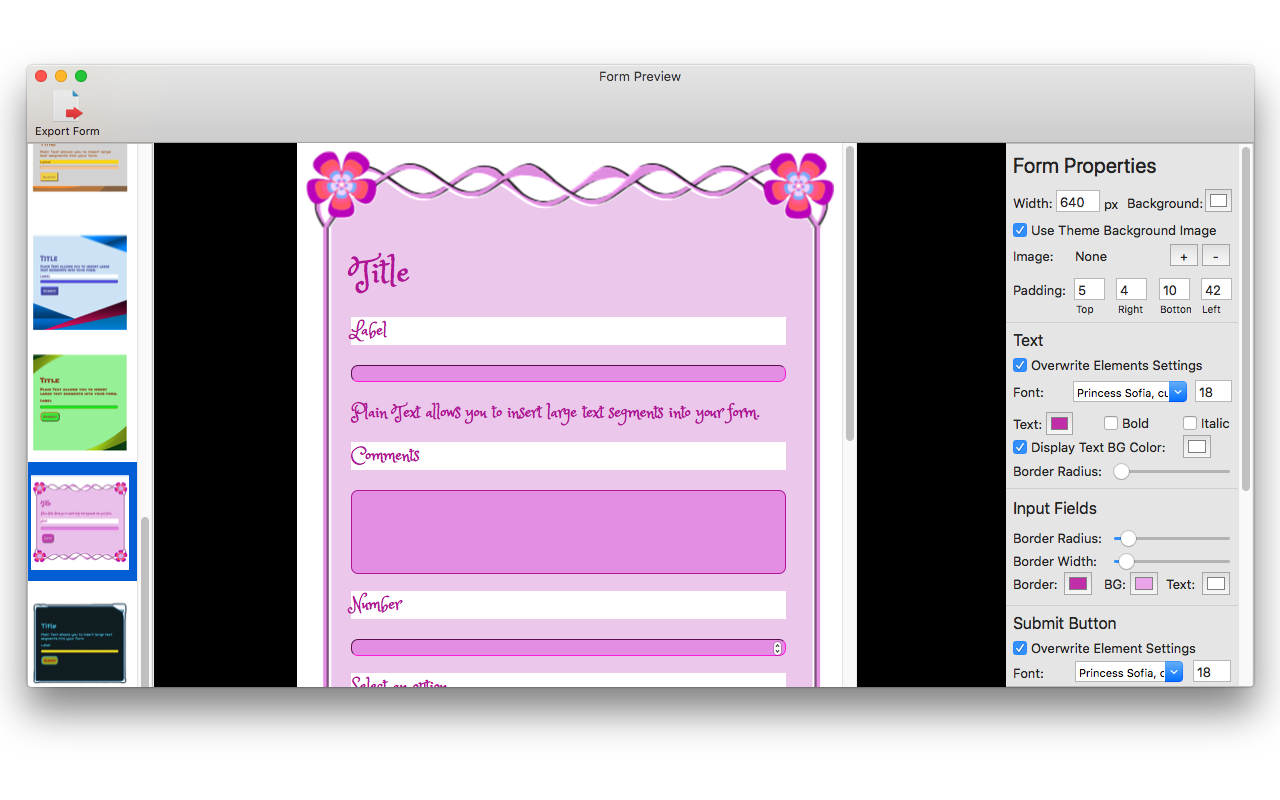The image size is (1280, 800).
Task: Enable the Bold checkbox
Action: click(x=1111, y=423)
